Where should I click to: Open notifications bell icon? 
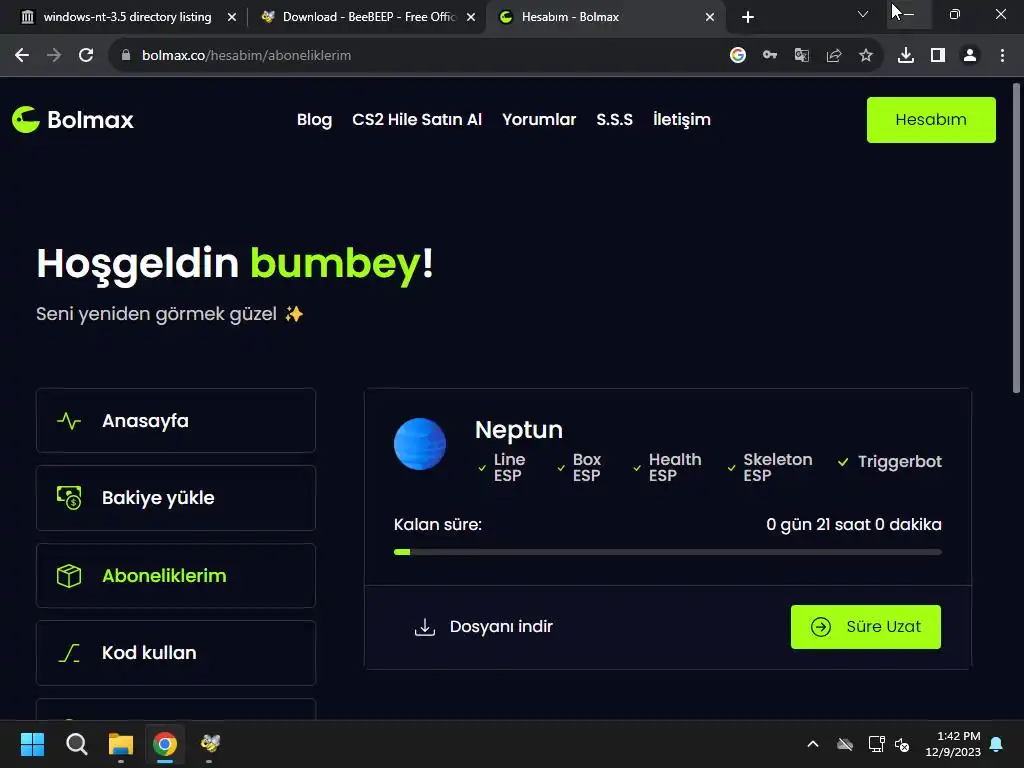pyautogui.click(x=997, y=744)
